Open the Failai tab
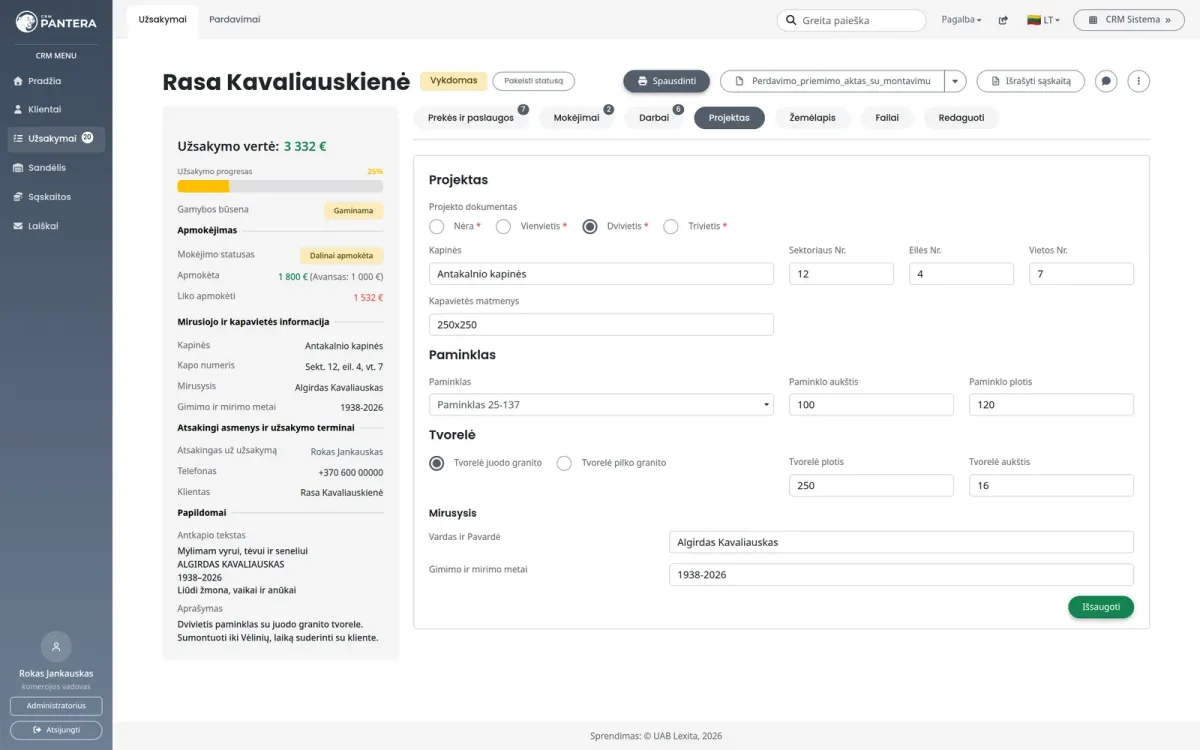The image size is (1200, 750). [887, 118]
